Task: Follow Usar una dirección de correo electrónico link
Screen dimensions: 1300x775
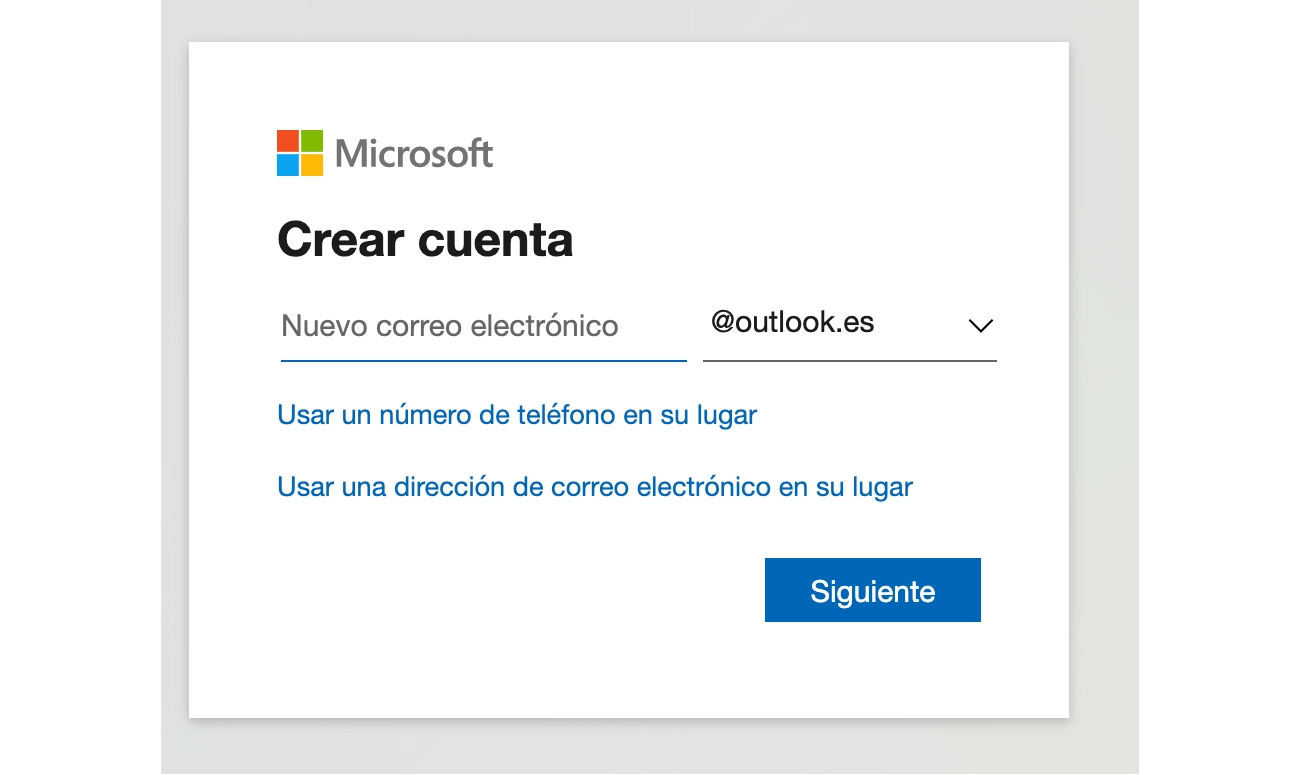Action: tap(595, 487)
